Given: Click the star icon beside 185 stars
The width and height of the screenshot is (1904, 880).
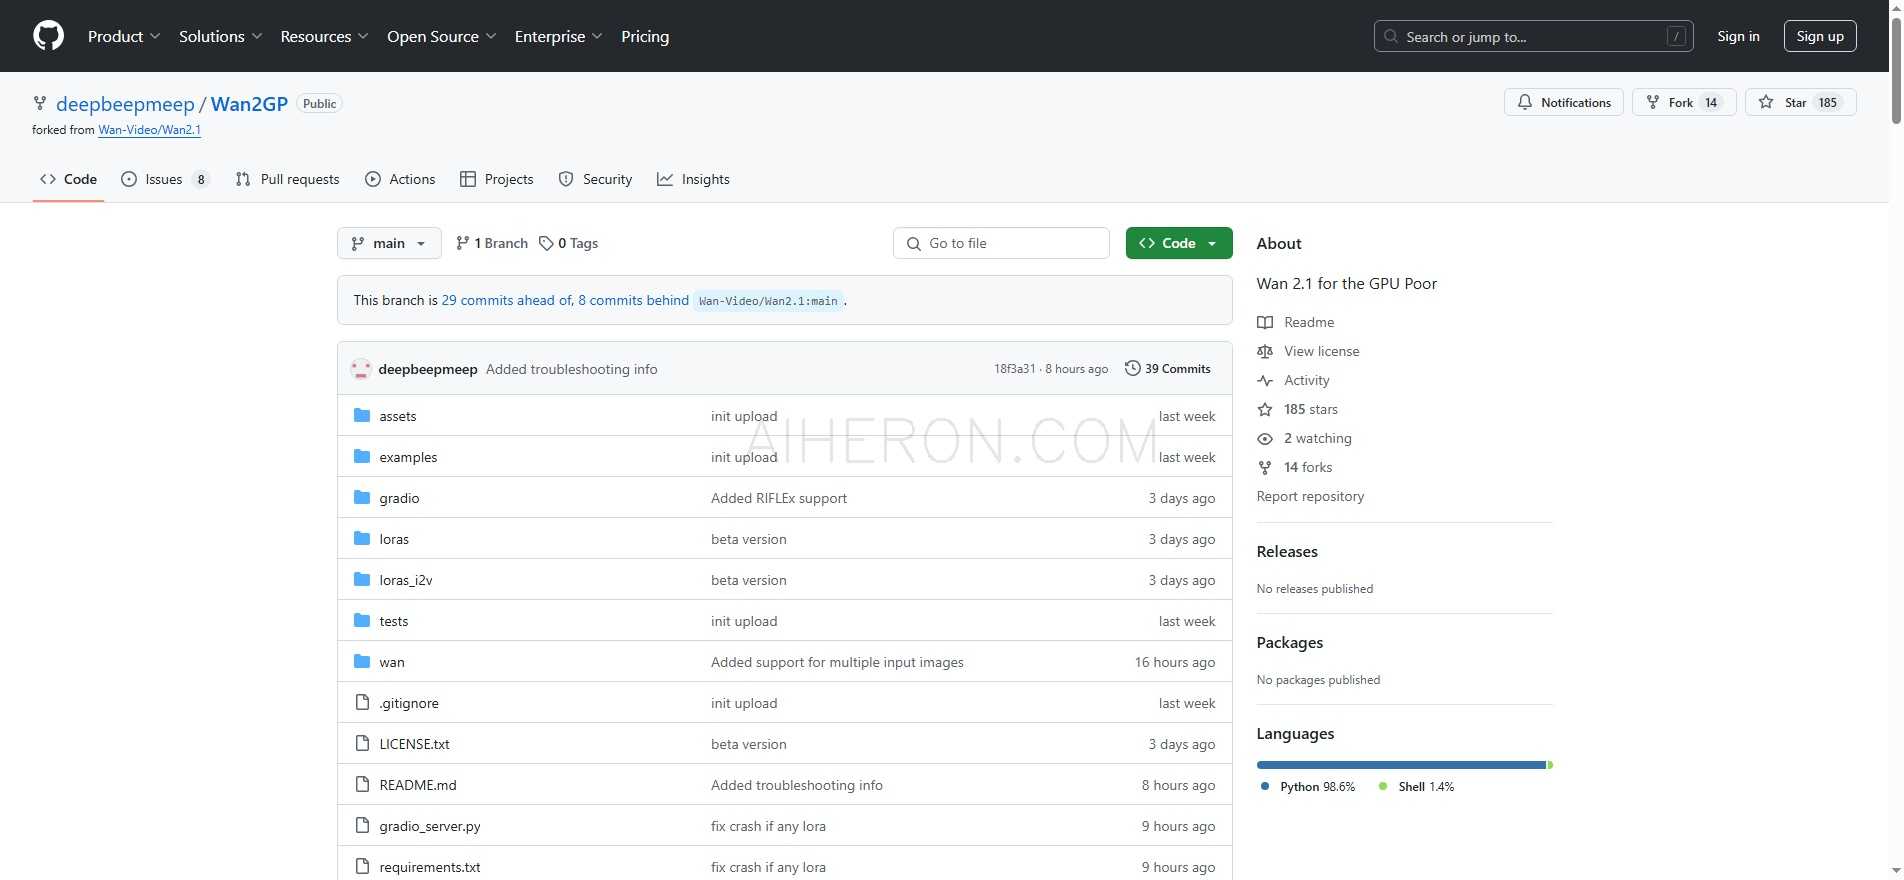Looking at the screenshot, I should pos(1265,409).
